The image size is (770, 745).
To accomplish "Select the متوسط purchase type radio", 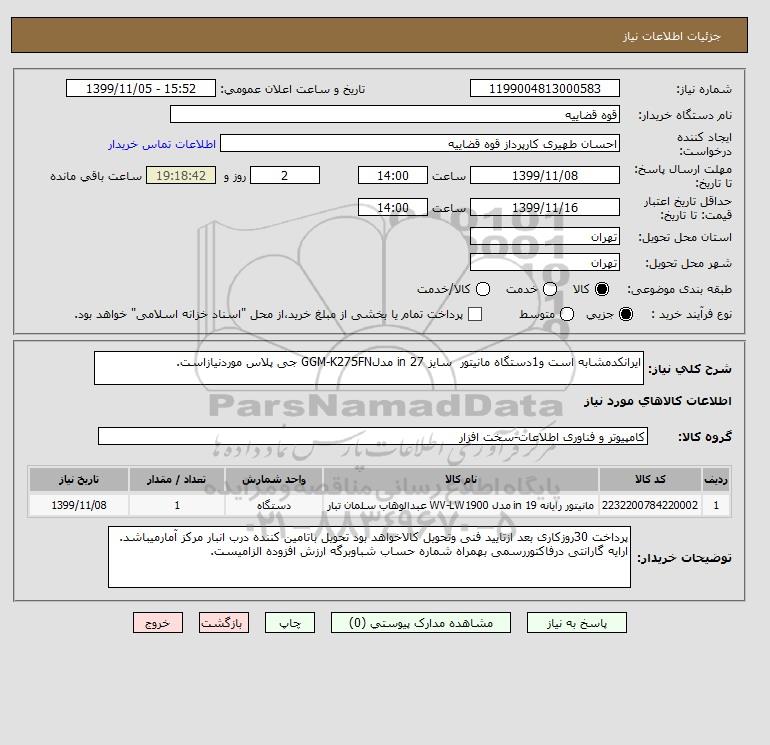I will coord(567,314).
